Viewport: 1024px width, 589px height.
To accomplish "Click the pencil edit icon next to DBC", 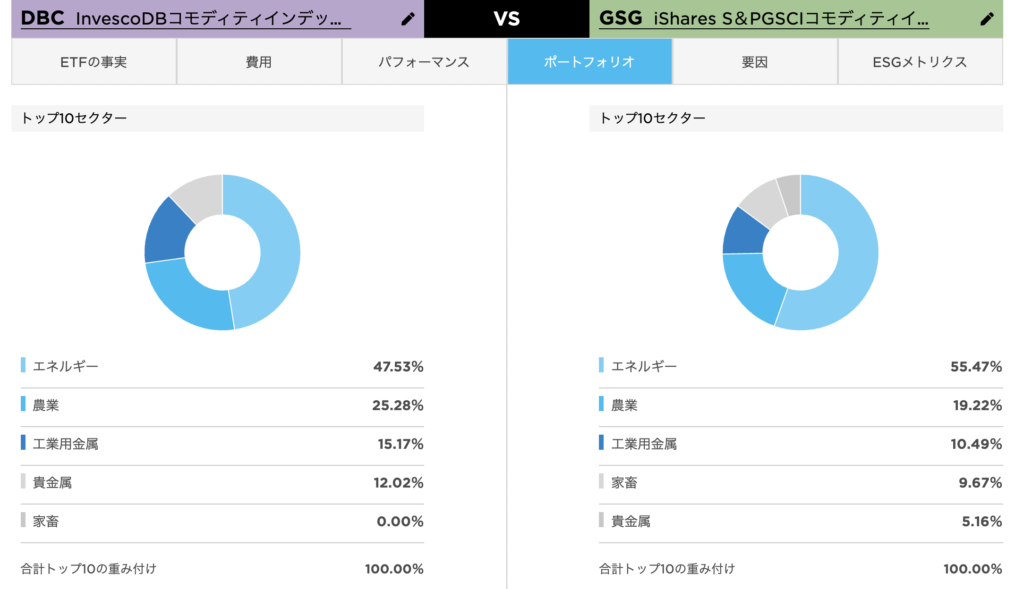I will point(408,18).
